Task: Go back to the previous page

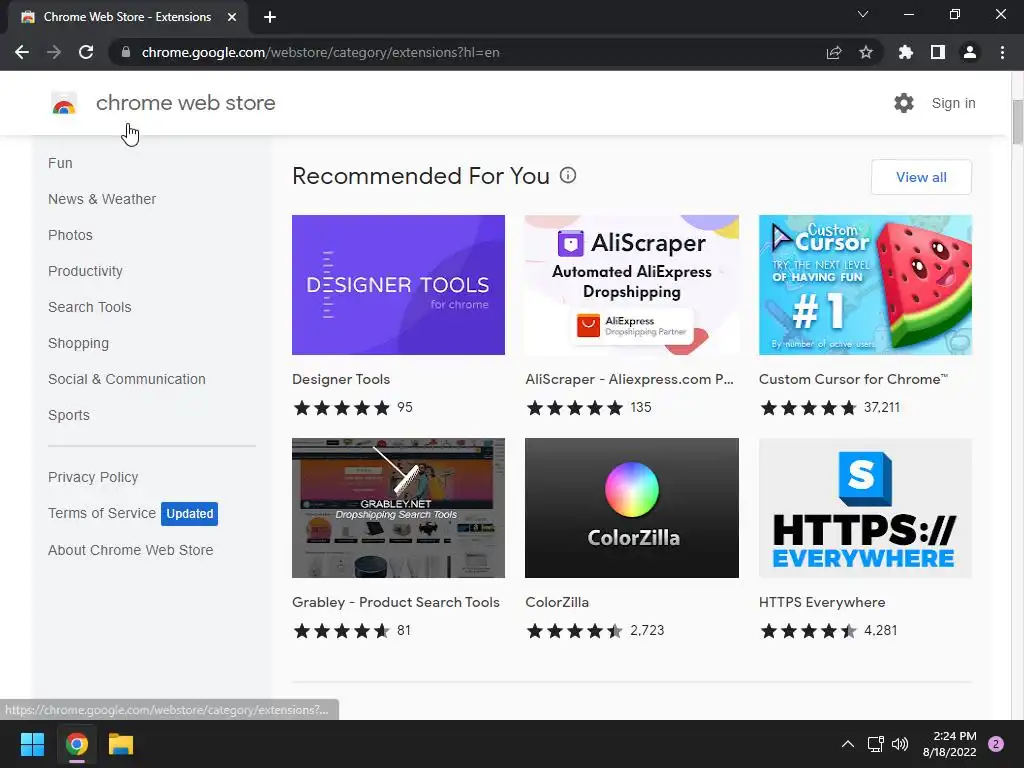Action: click(22, 52)
